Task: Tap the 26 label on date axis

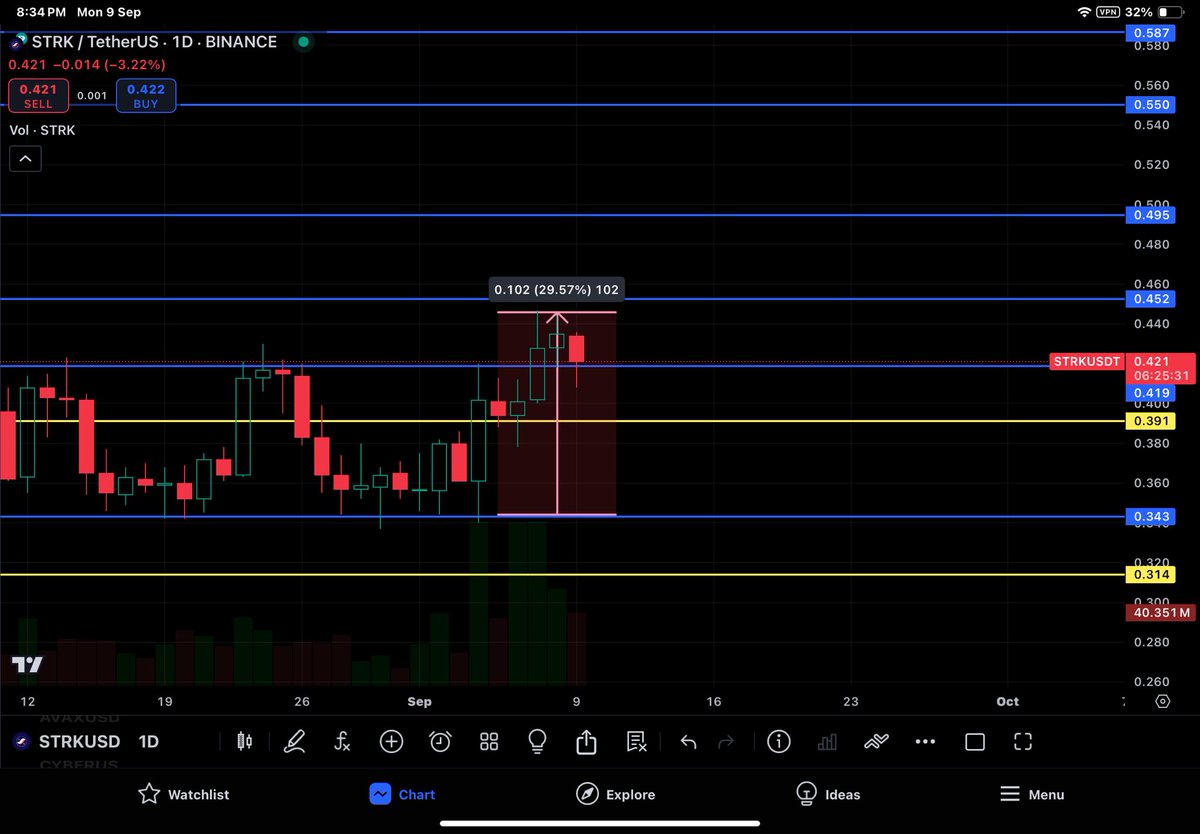Action: pyautogui.click(x=303, y=701)
